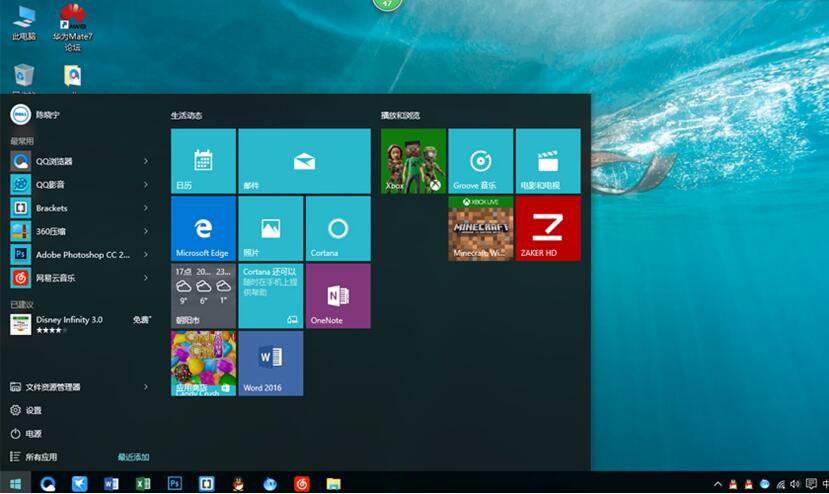Image resolution: width=829 pixels, height=494 pixels.
Task: Select the Recycle Bin desktop icon
Action: pyautogui.click(x=24, y=78)
